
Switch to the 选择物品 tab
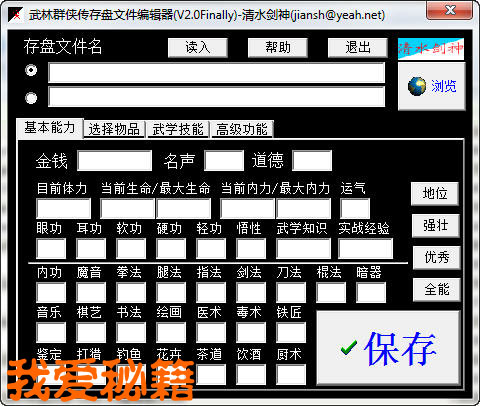[114, 129]
